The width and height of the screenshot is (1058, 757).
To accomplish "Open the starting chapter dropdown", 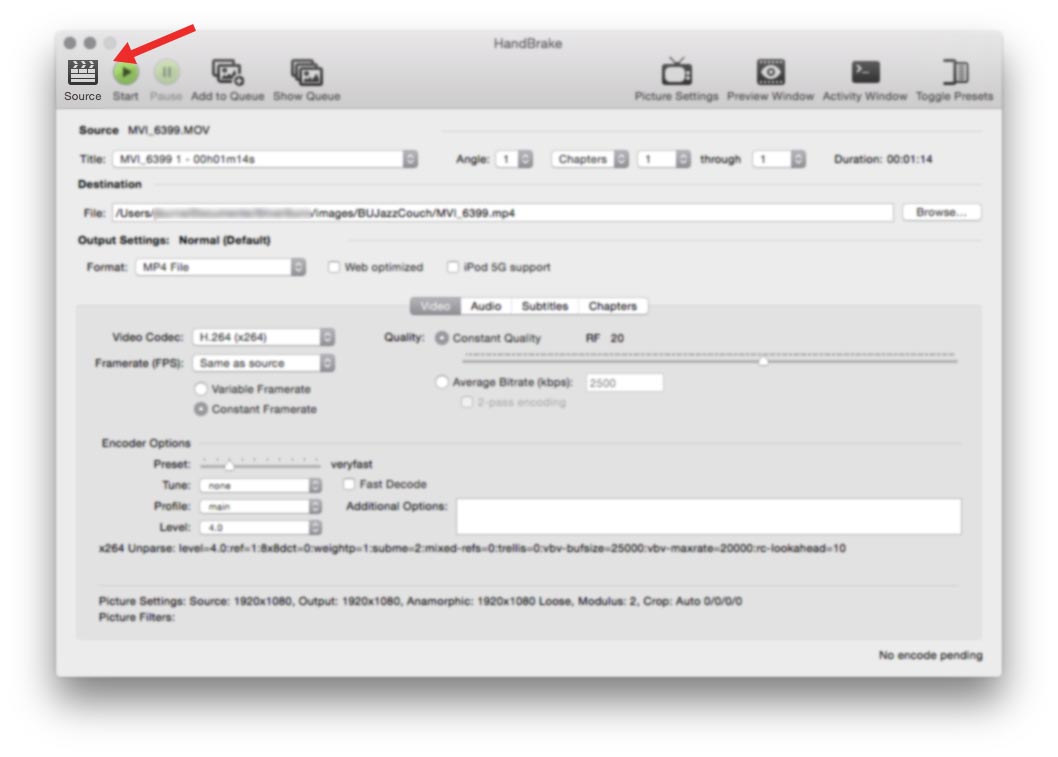I will click(x=664, y=159).
